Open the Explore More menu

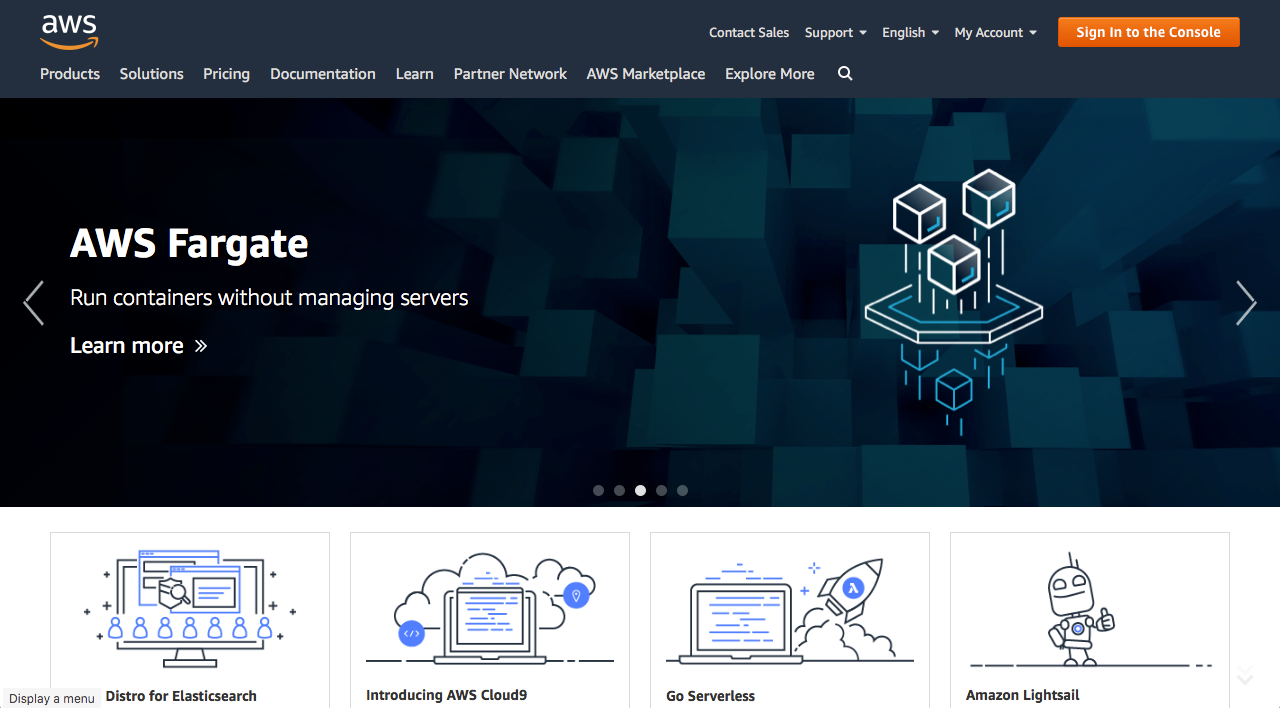click(770, 74)
